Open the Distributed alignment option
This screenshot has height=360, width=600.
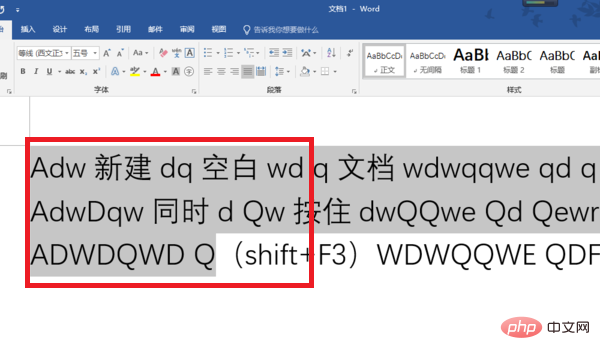261,71
